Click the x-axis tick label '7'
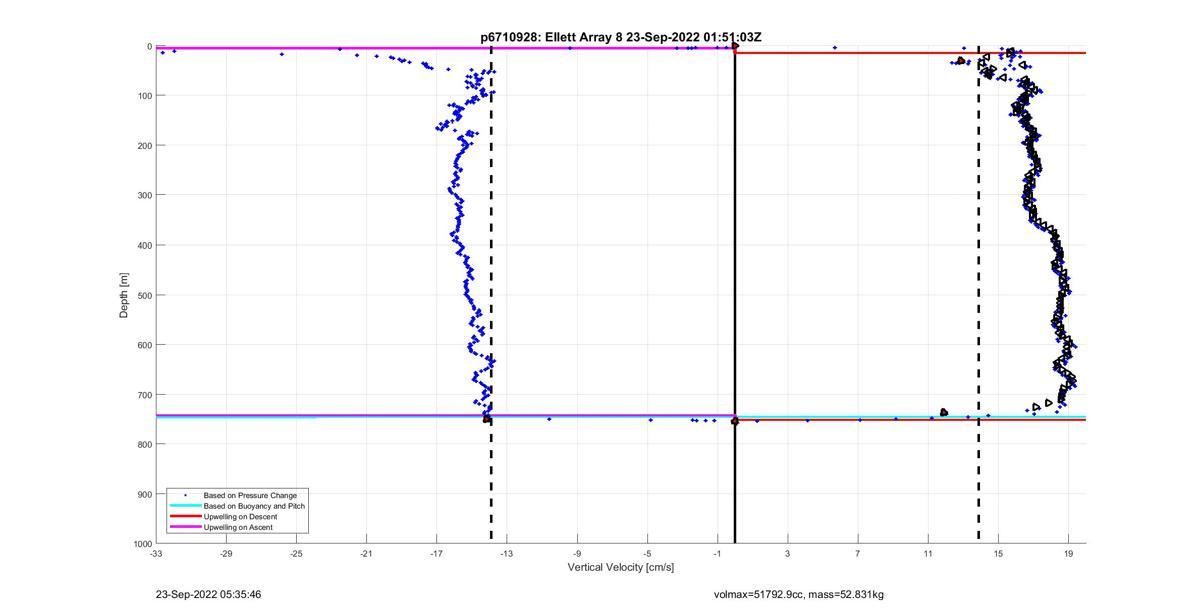The width and height of the screenshot is (1200, 611). point(857,553)
